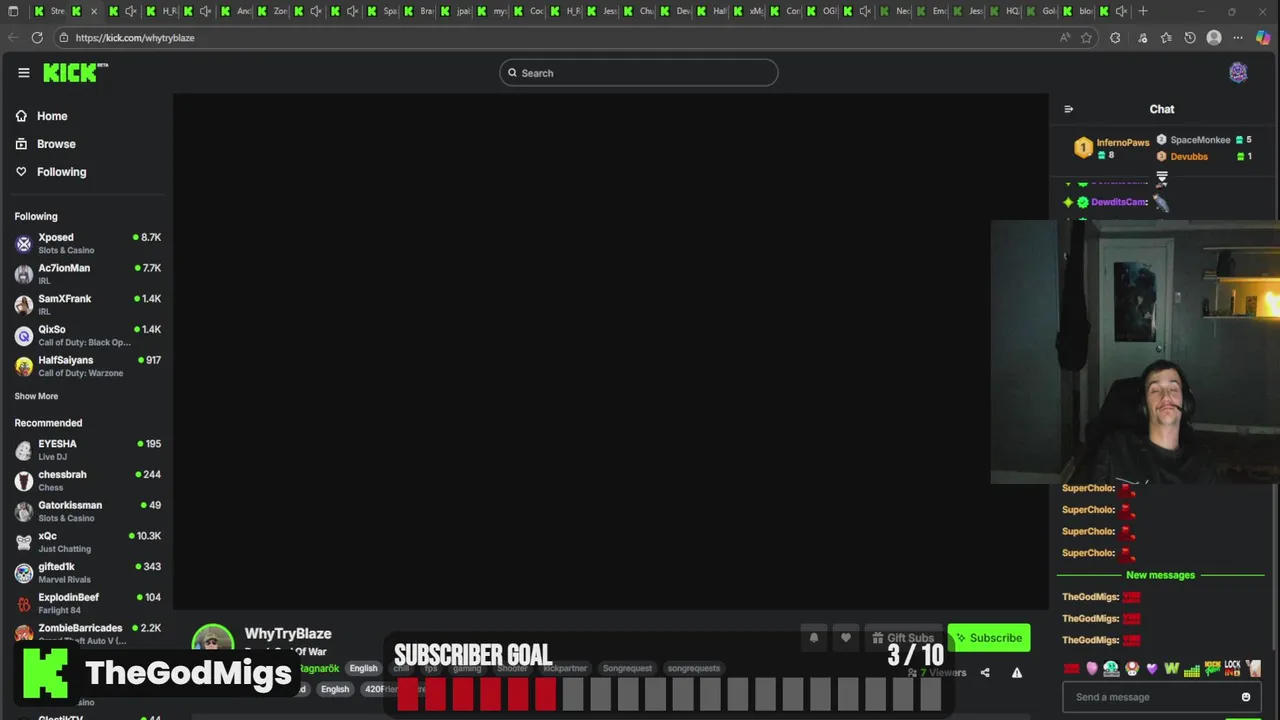Viewport: 1280px width, 720px height.
Task: Click the Songrequest tag
Action: 627,668
